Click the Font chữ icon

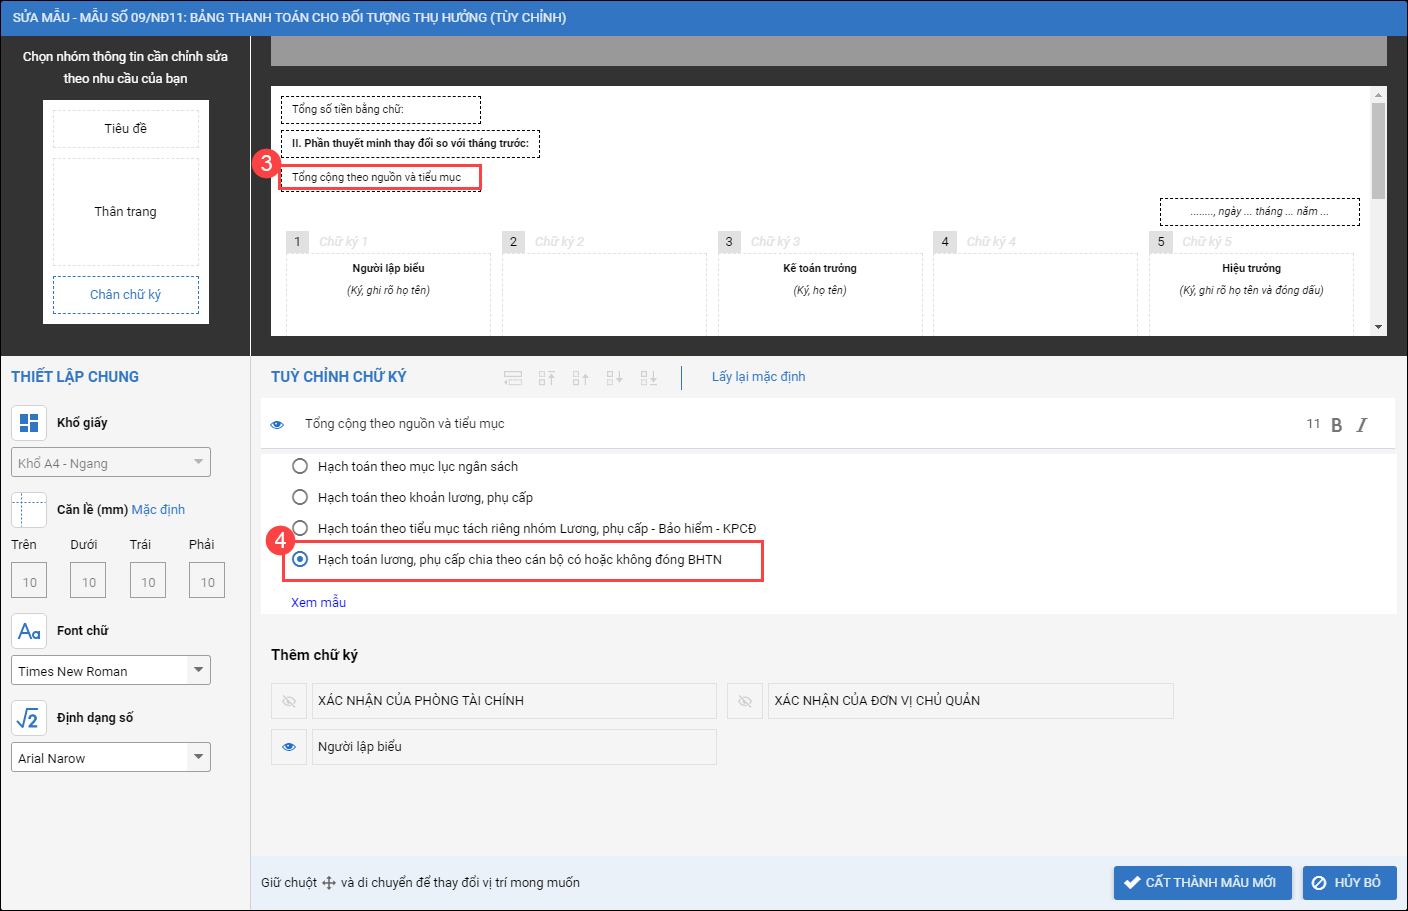(29, 631)
